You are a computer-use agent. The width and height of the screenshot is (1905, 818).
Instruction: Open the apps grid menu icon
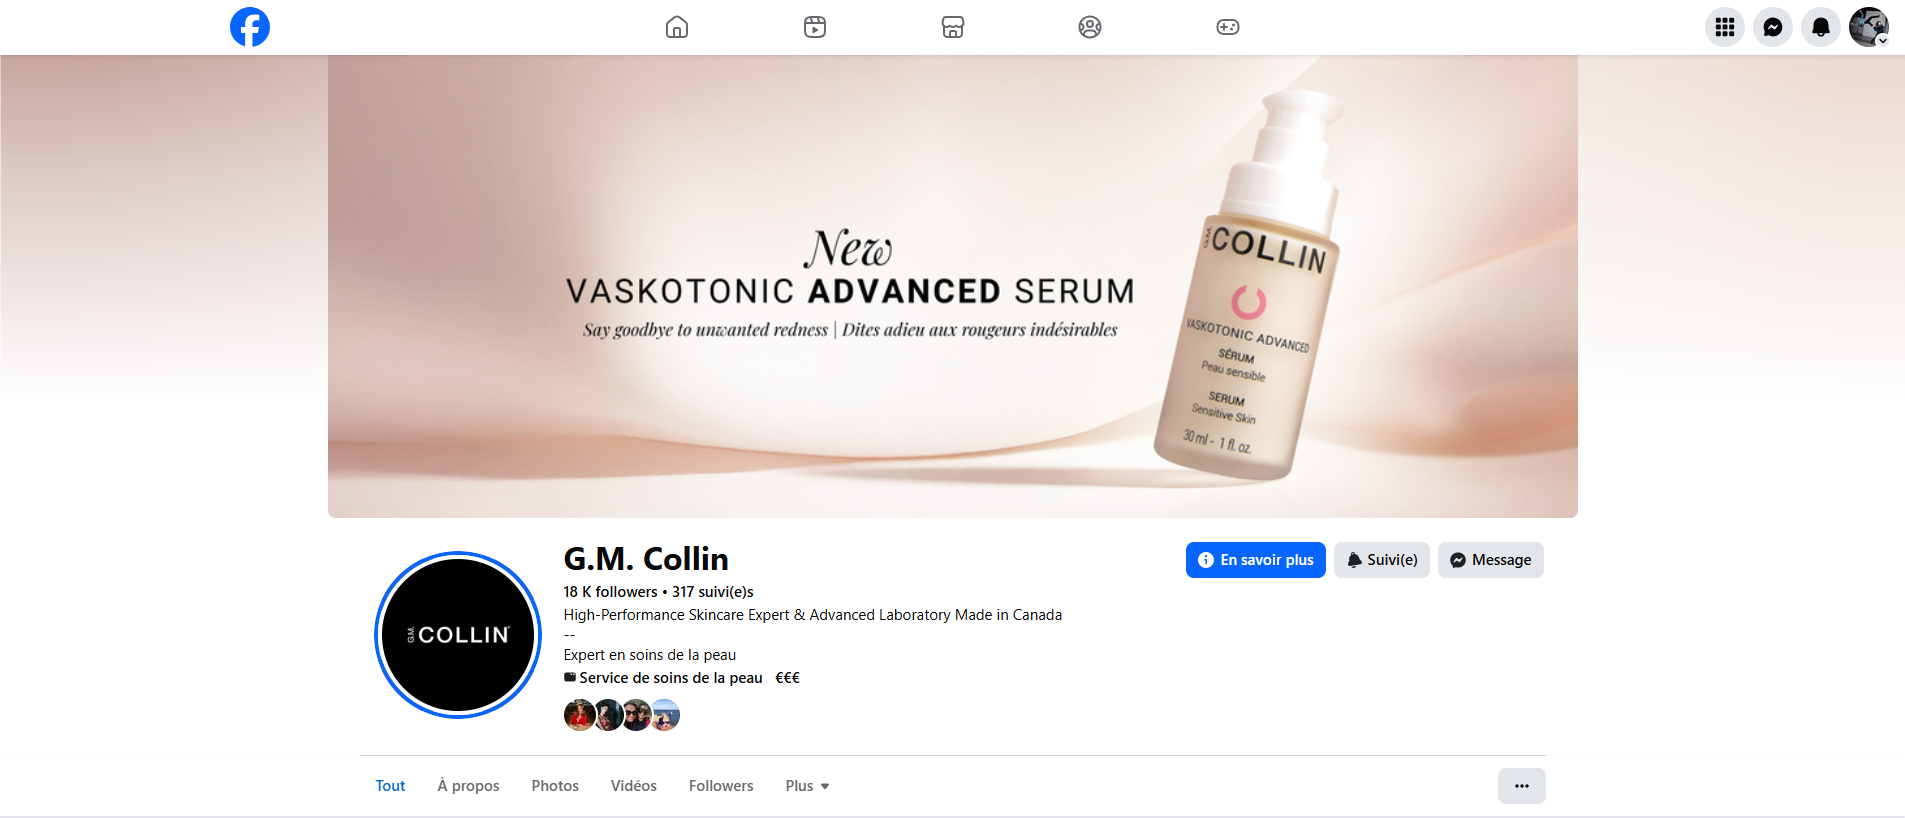pyautogui.click(x=1725, y=27)
